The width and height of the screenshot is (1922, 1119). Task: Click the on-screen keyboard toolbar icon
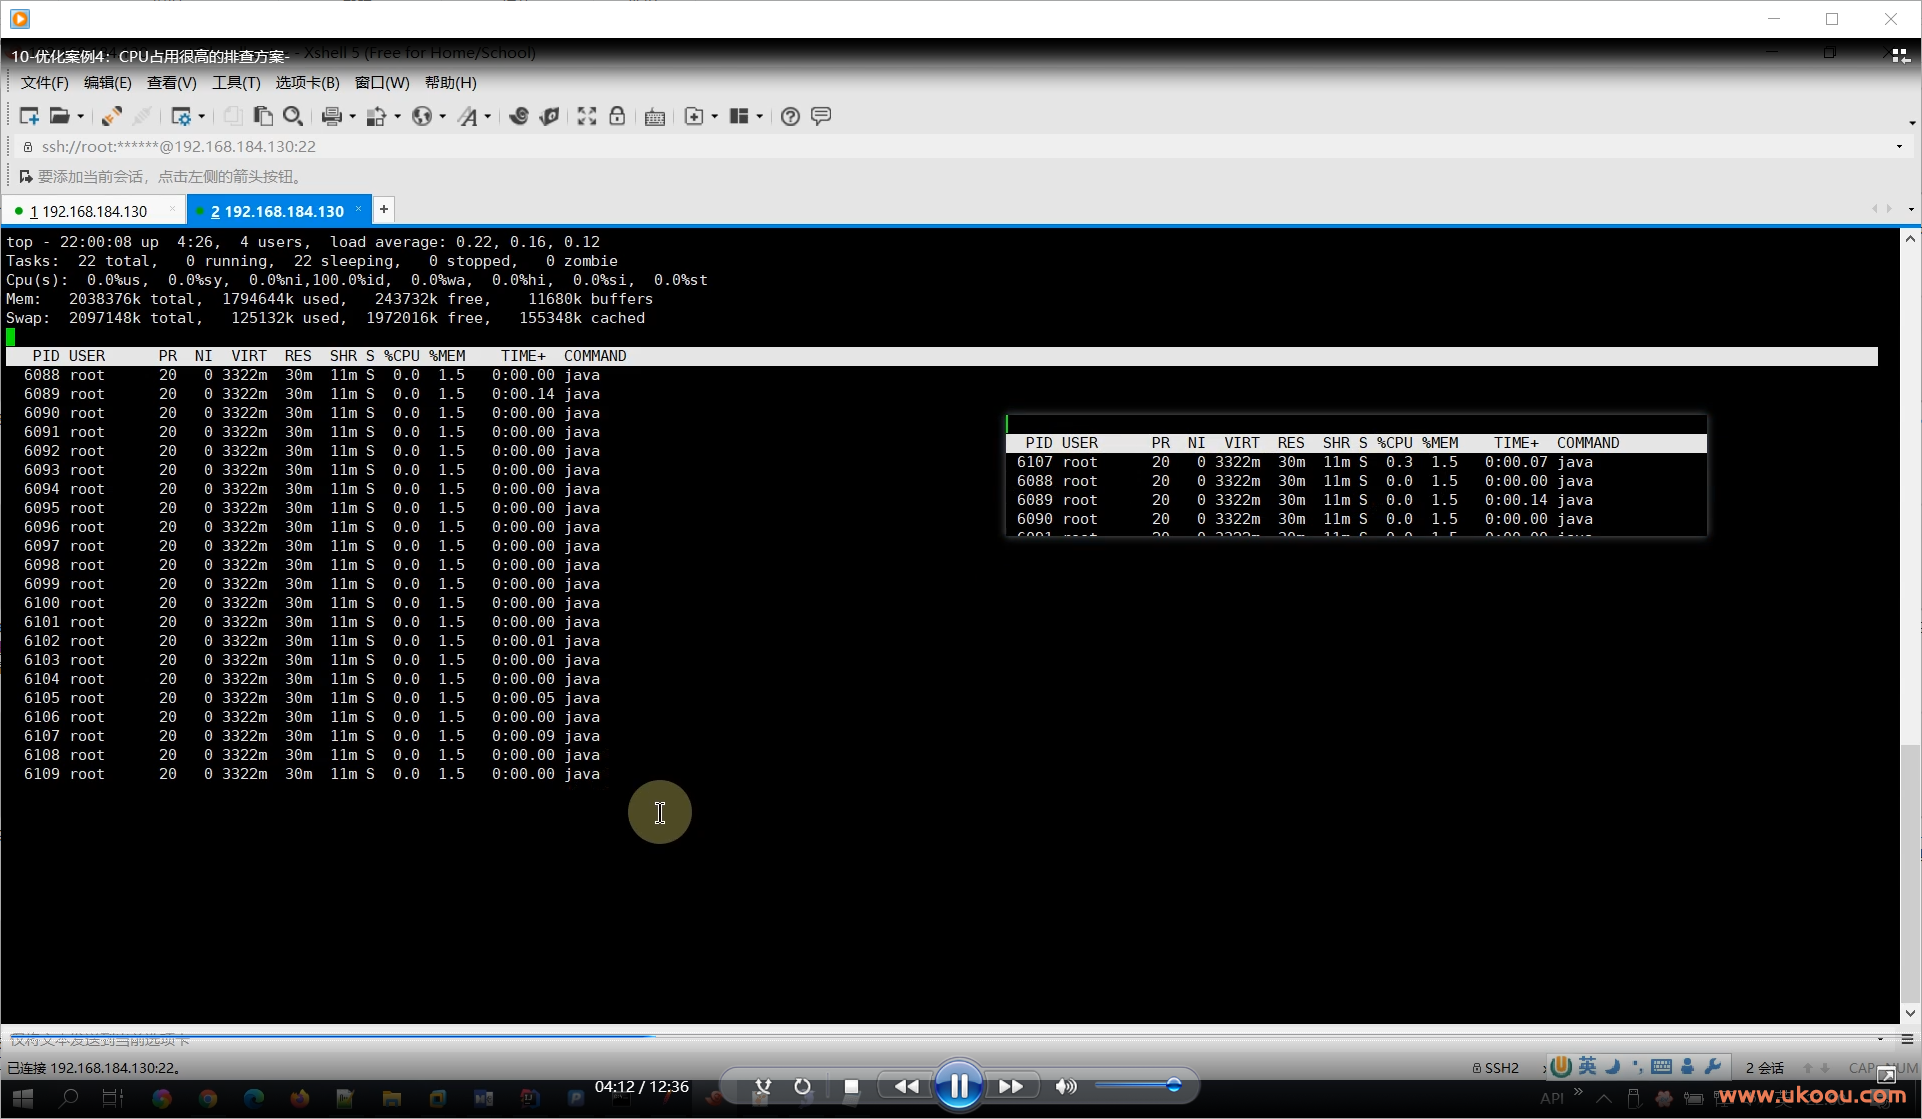coord(655,116)
